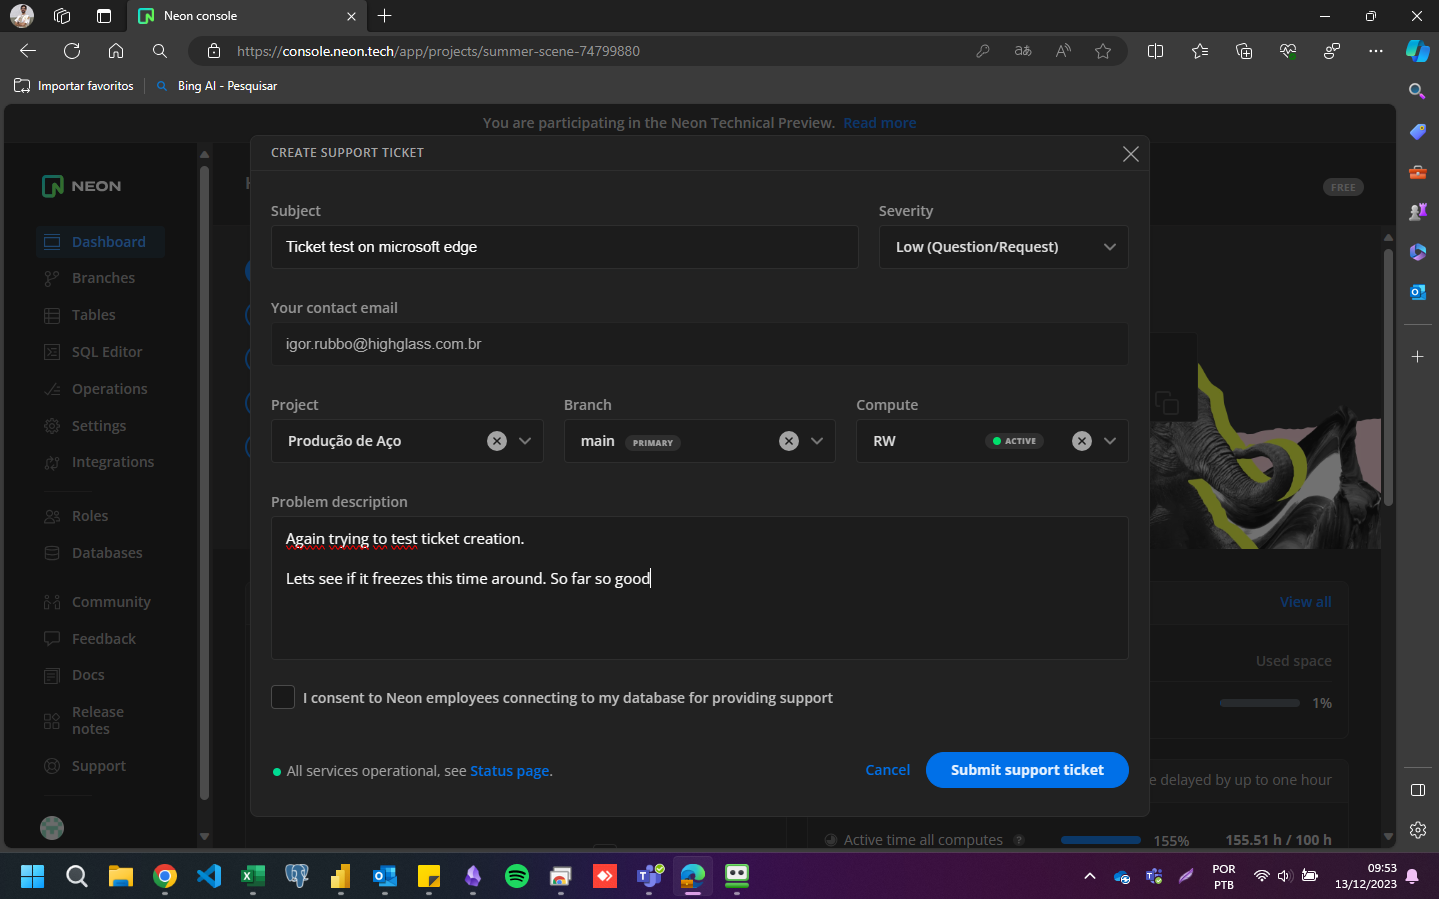The width and height of the screenshot is (1439, 899).
Task: Open the taskbar clock and calendar
Action: pyautogui.click(x=1366, y=876)
